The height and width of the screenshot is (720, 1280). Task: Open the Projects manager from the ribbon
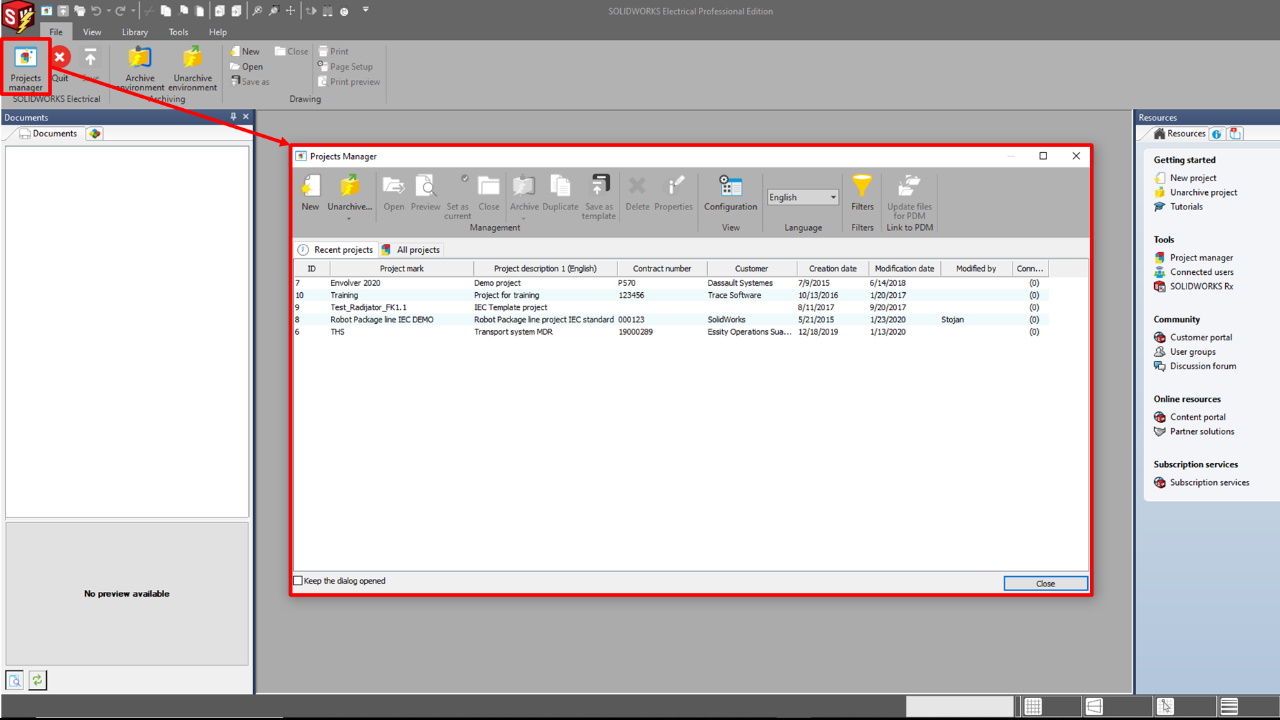pyautogui.click(x=26, y=67)
